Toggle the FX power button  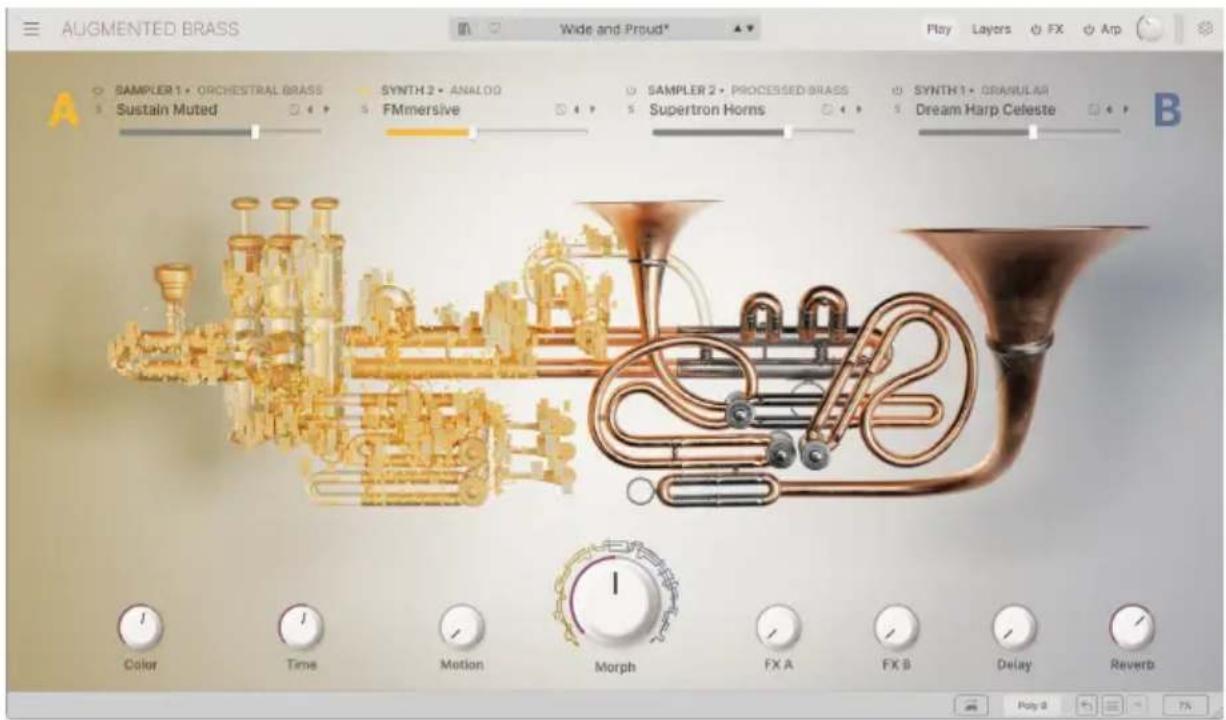coord(1036,30)
